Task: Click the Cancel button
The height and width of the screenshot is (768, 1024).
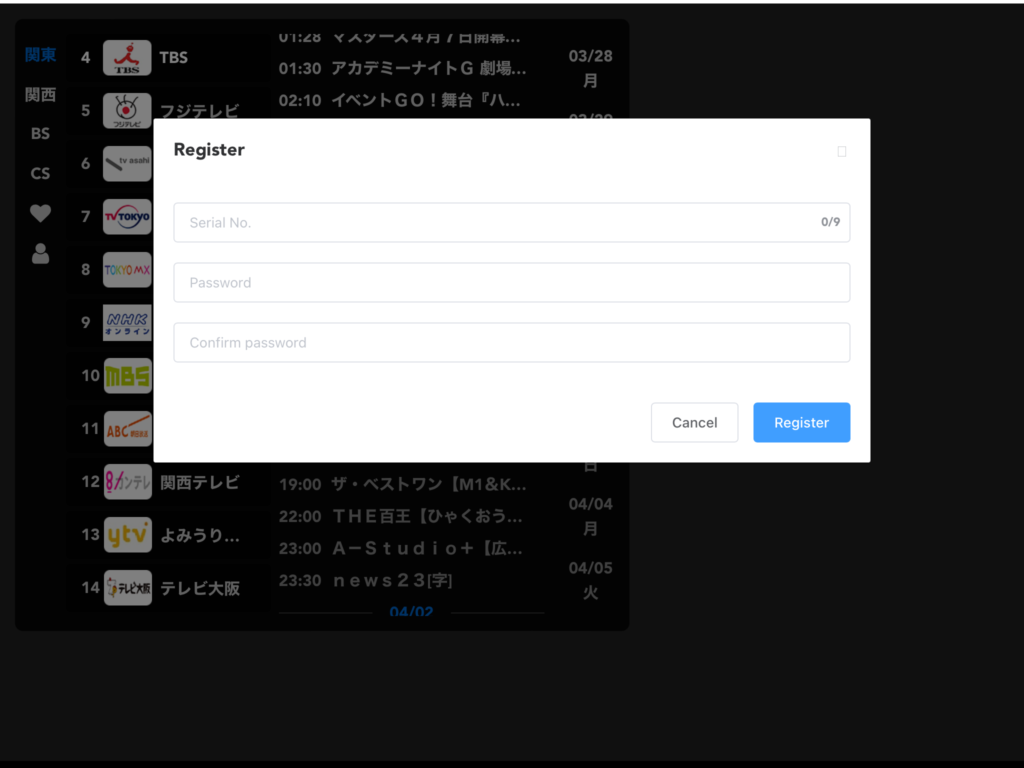Action: coord(694,423)
